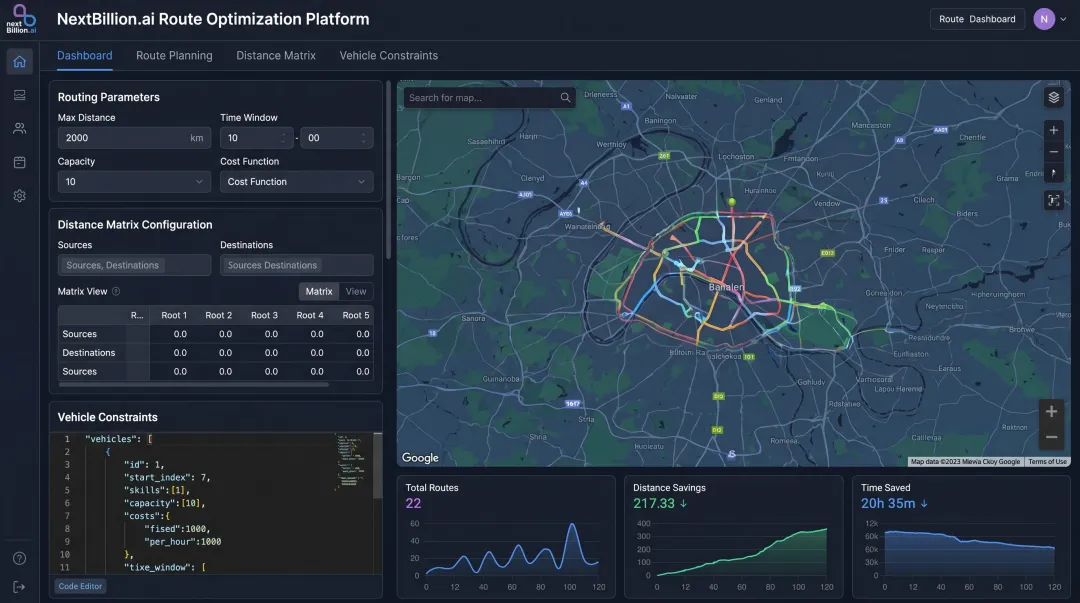Zoom in with top map plus icon
Viewport: 1080px width, 603px height.
click(x=1053, y=130)
